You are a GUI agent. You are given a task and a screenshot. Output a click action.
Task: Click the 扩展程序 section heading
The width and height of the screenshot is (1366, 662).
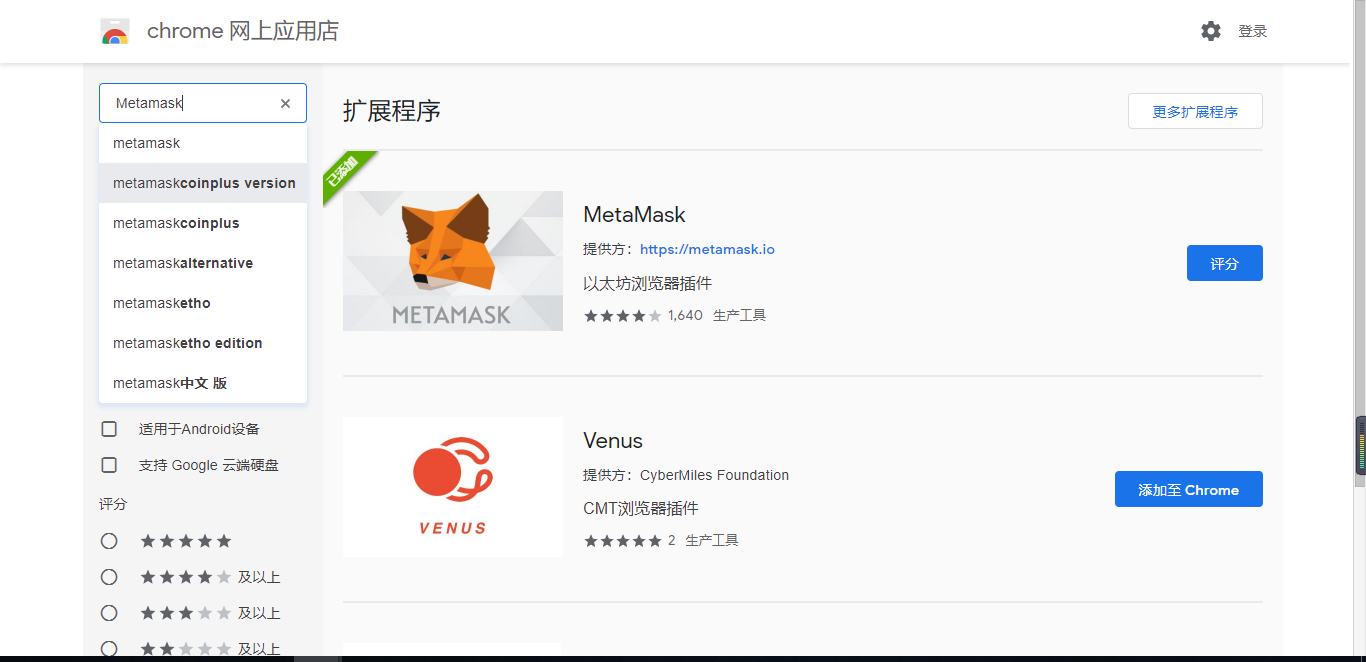pos(392,111)
